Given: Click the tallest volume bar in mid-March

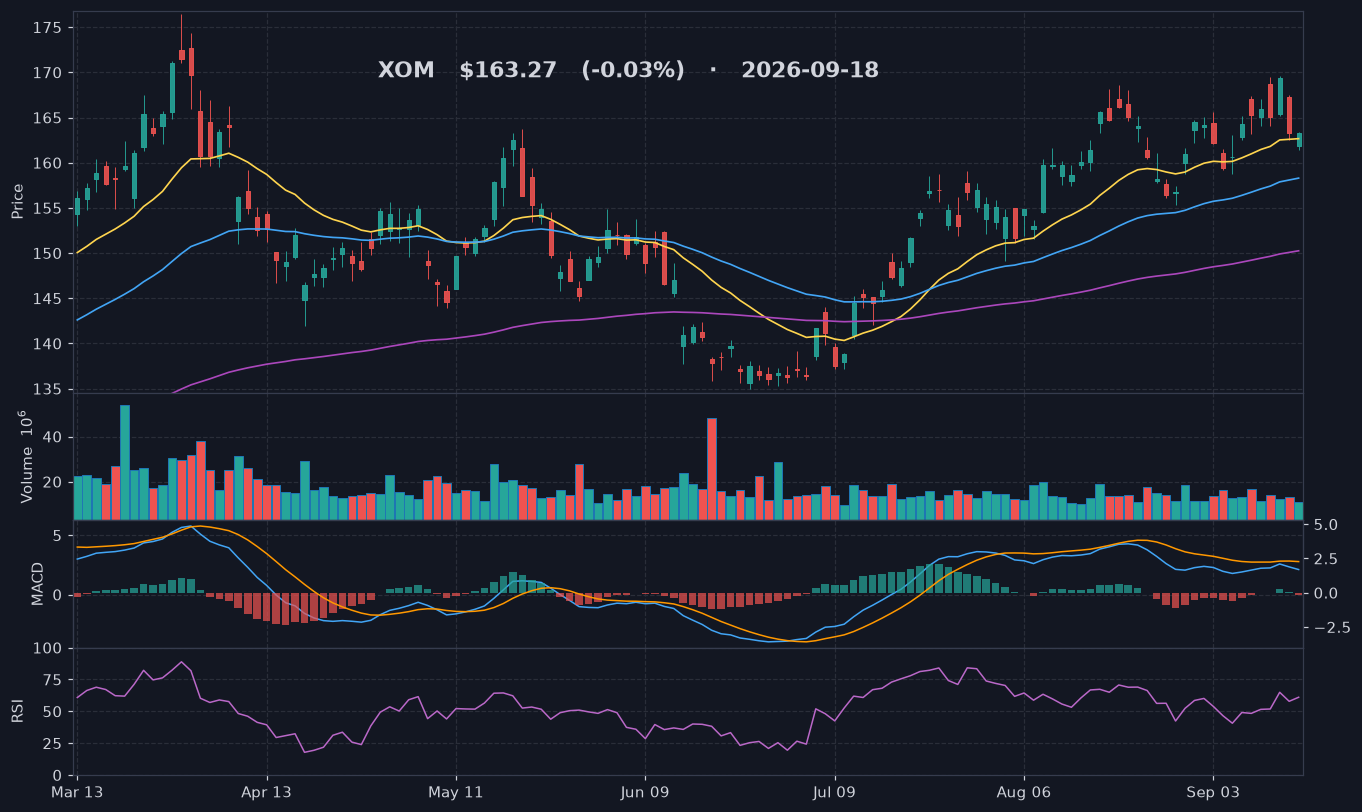Looking at the screenshot, I should (x=125, y=462).
